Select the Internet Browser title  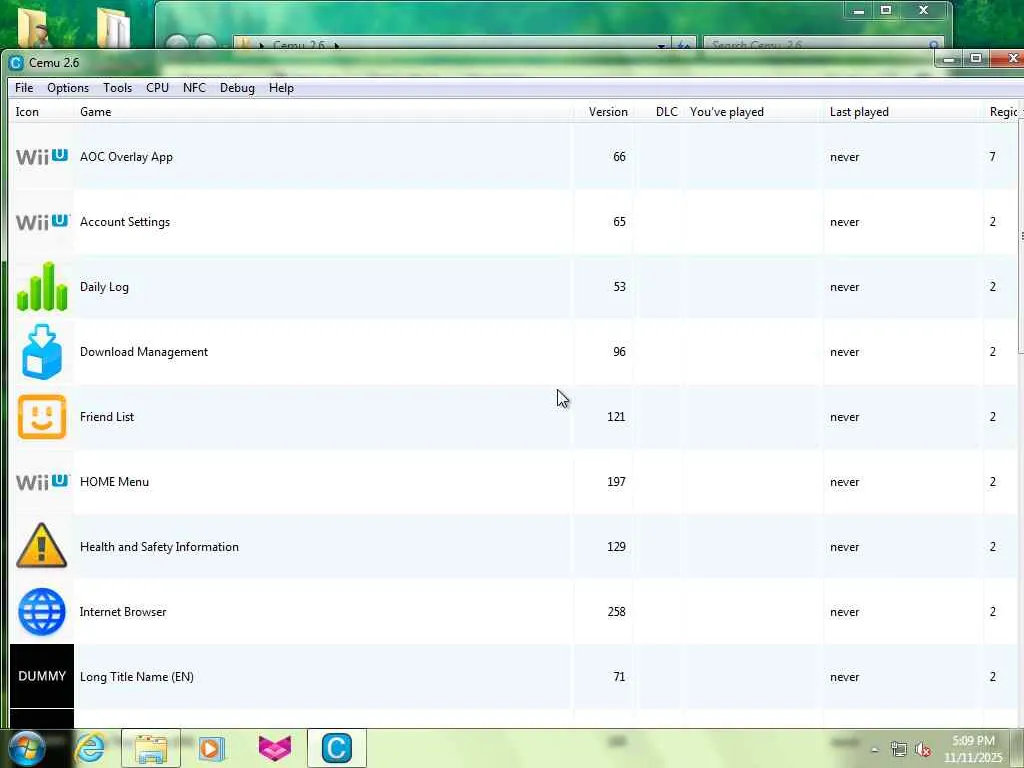click(x=123, y=612)
